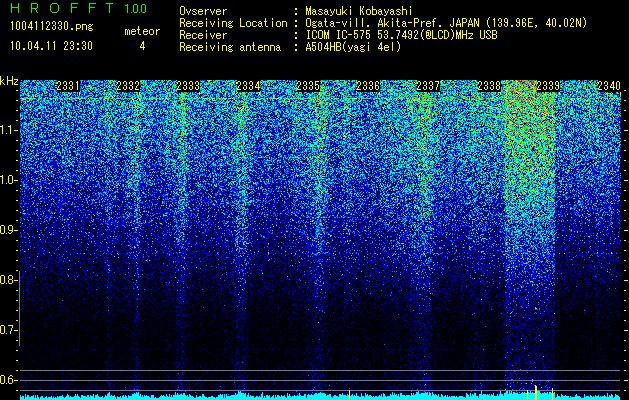629x400 pixels.
Task: Click the 1.0 kHz axis label
Action: point(8,181)
